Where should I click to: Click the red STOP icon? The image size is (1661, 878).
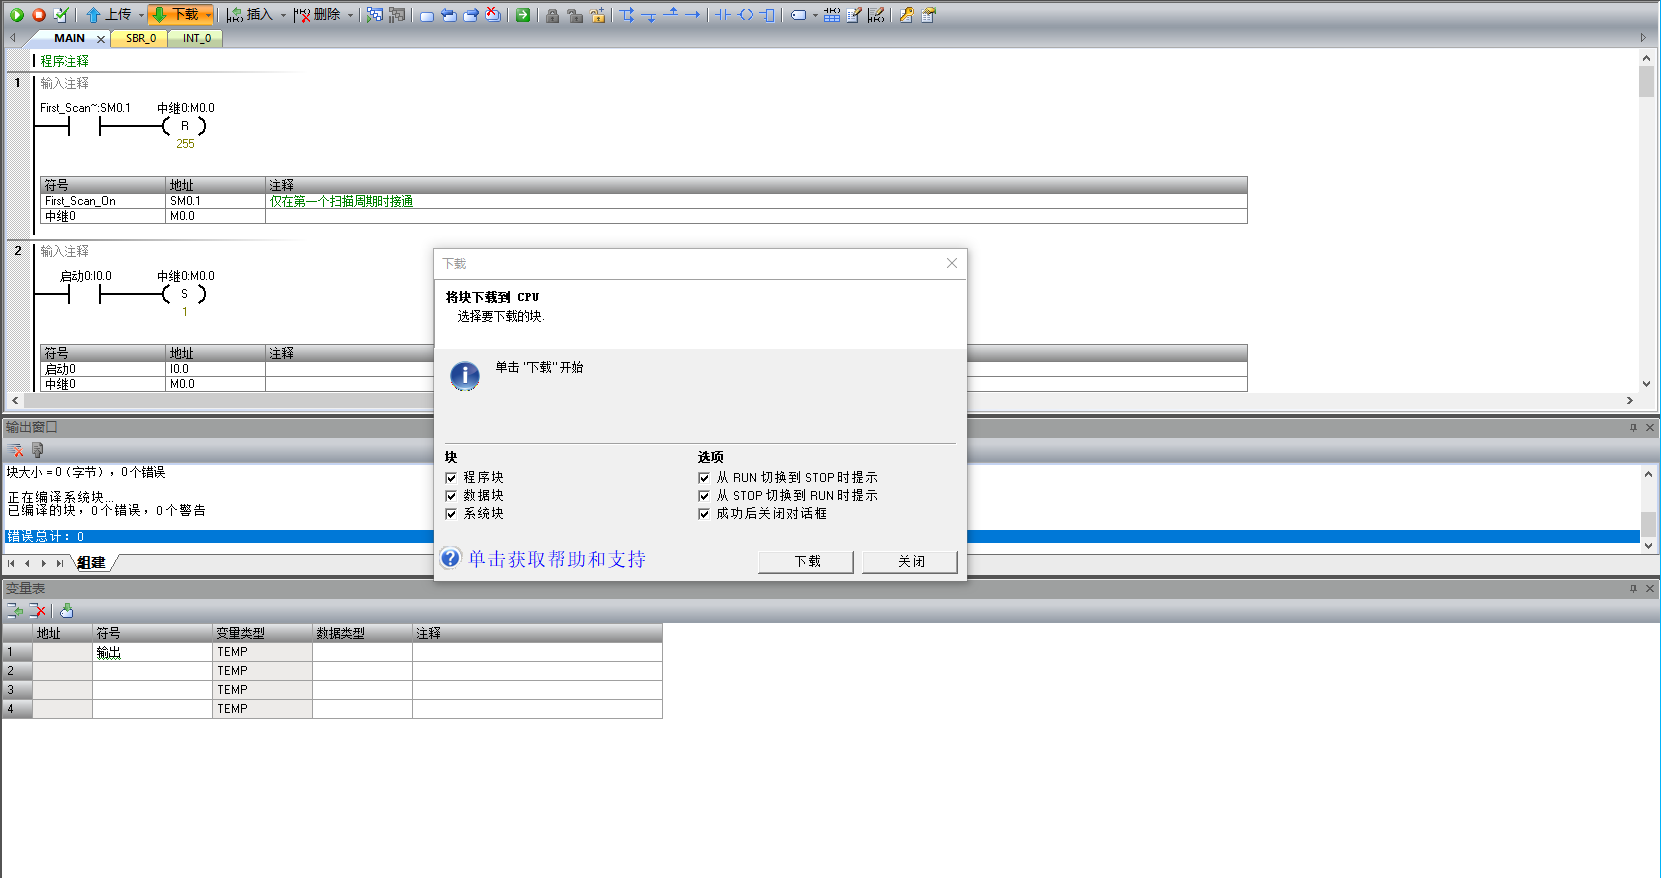39,15
